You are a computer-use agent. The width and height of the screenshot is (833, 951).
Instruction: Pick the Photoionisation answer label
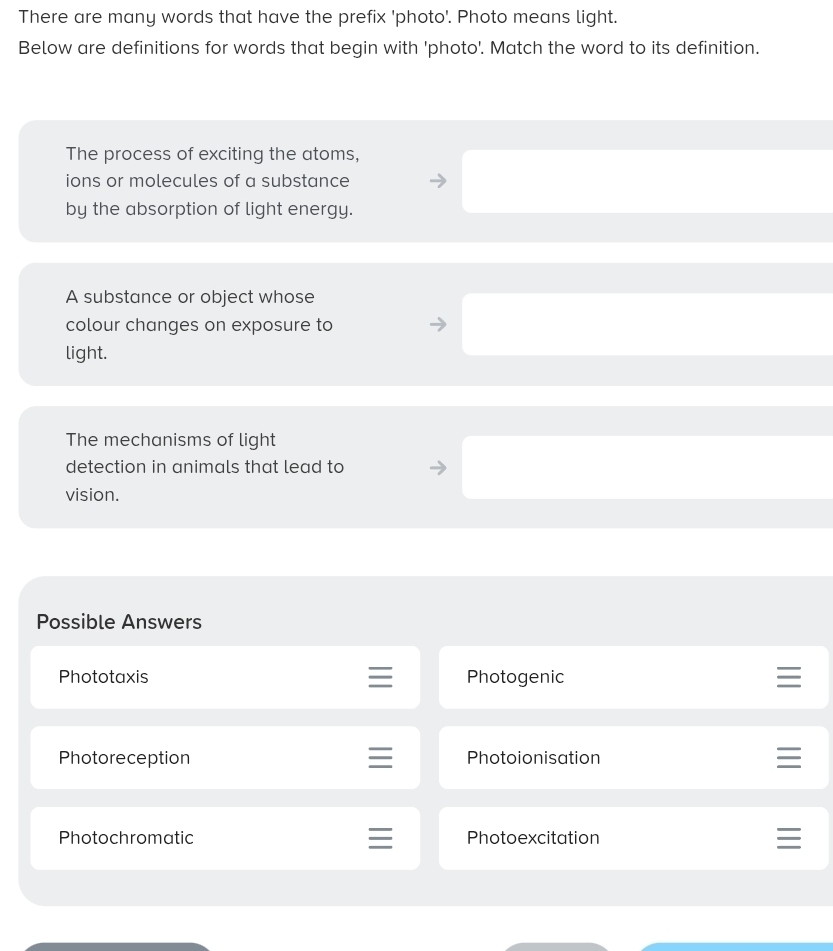coord(533,758)
